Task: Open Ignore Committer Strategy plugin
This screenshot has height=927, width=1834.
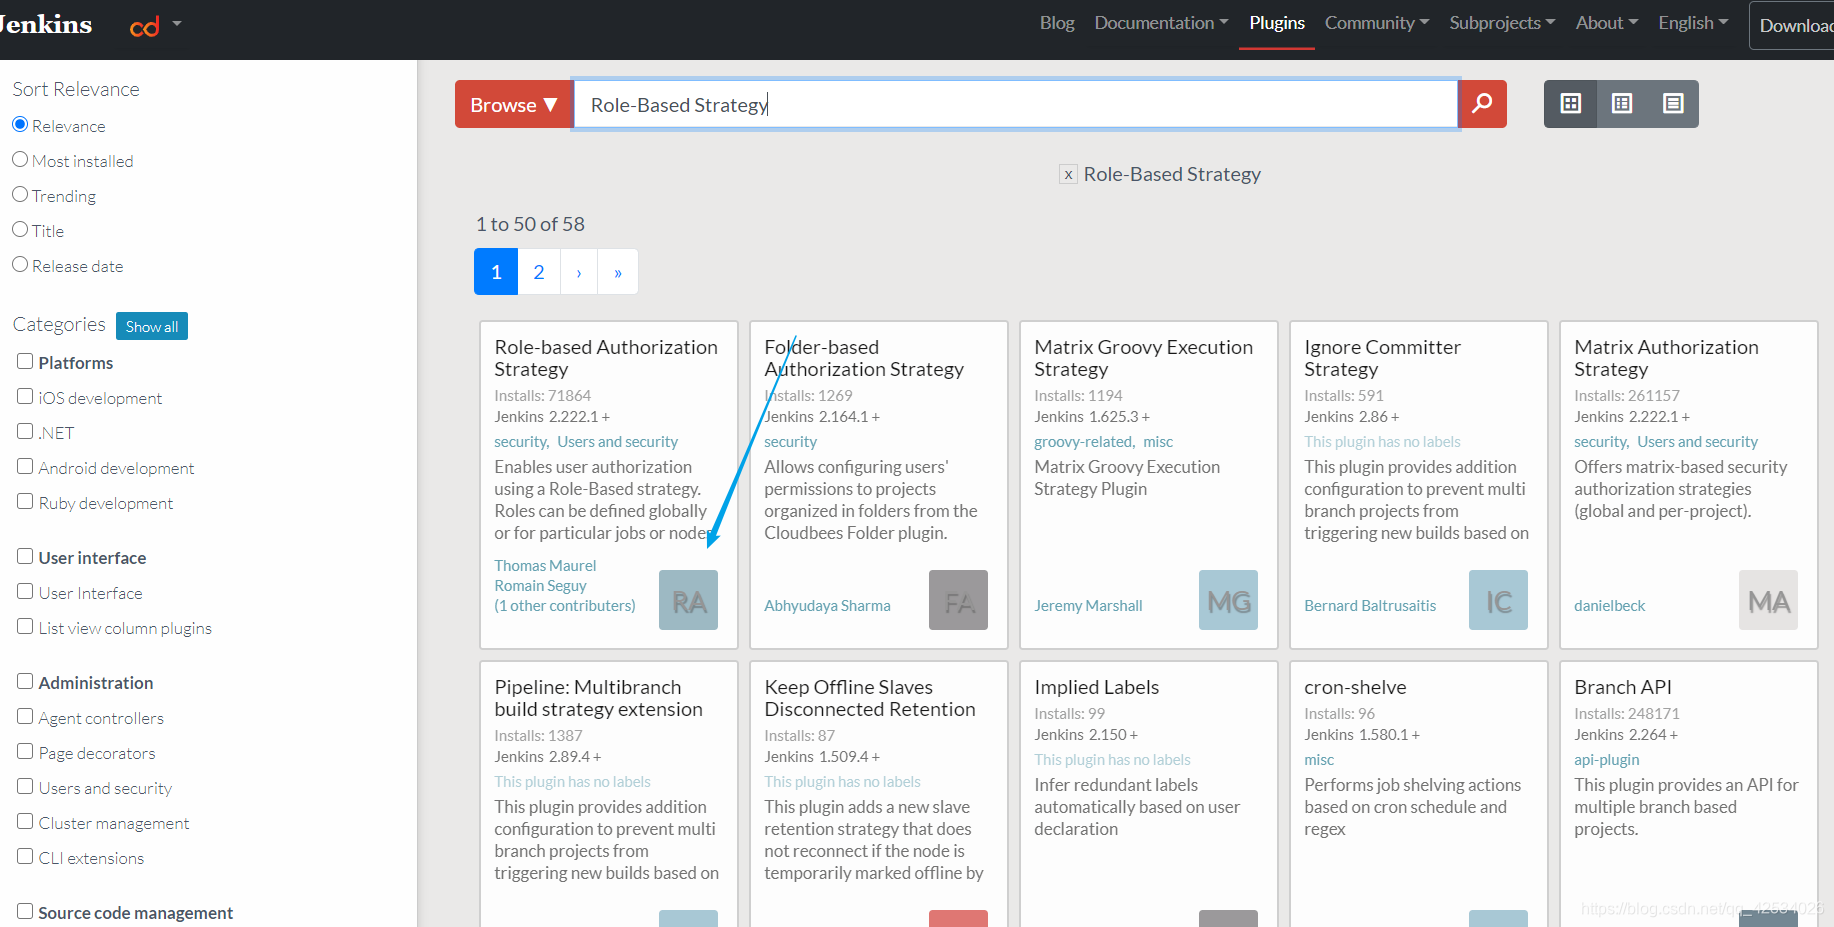Action: tap(1382, 358)
